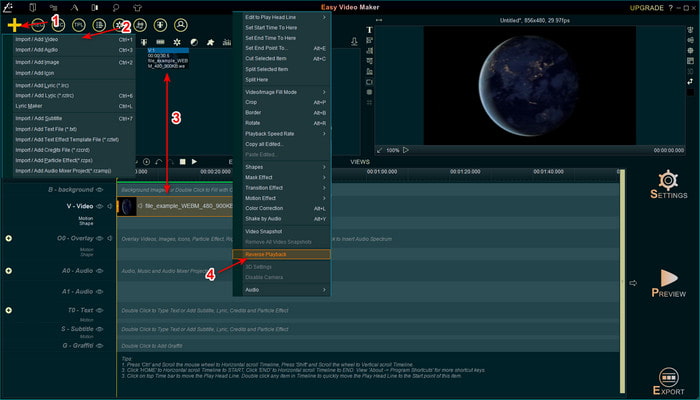Click the TPL circular toolbar icon

79,25
